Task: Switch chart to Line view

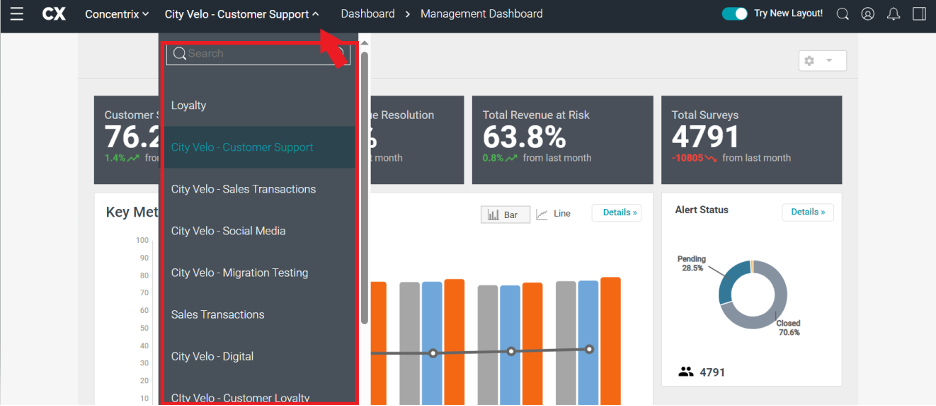Action: [553, 214]
